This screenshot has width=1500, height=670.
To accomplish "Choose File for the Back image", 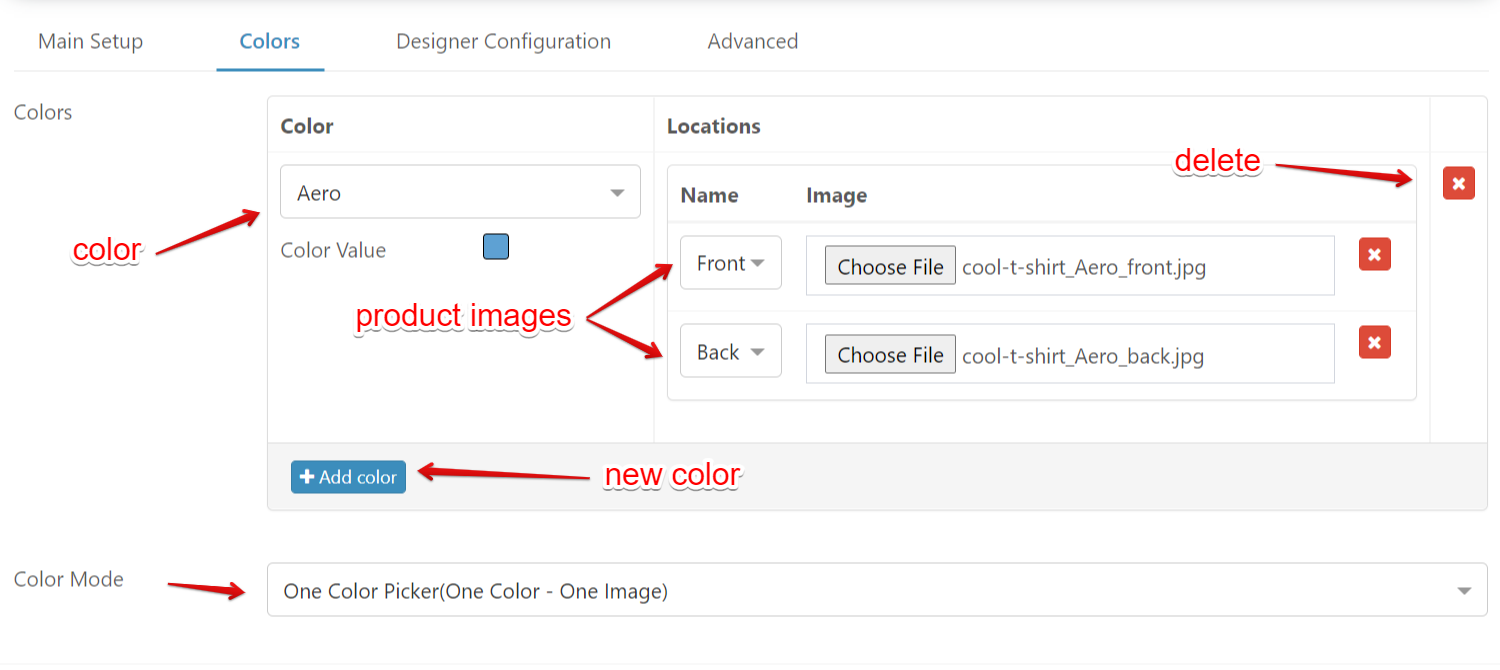I will click(890, 355).
